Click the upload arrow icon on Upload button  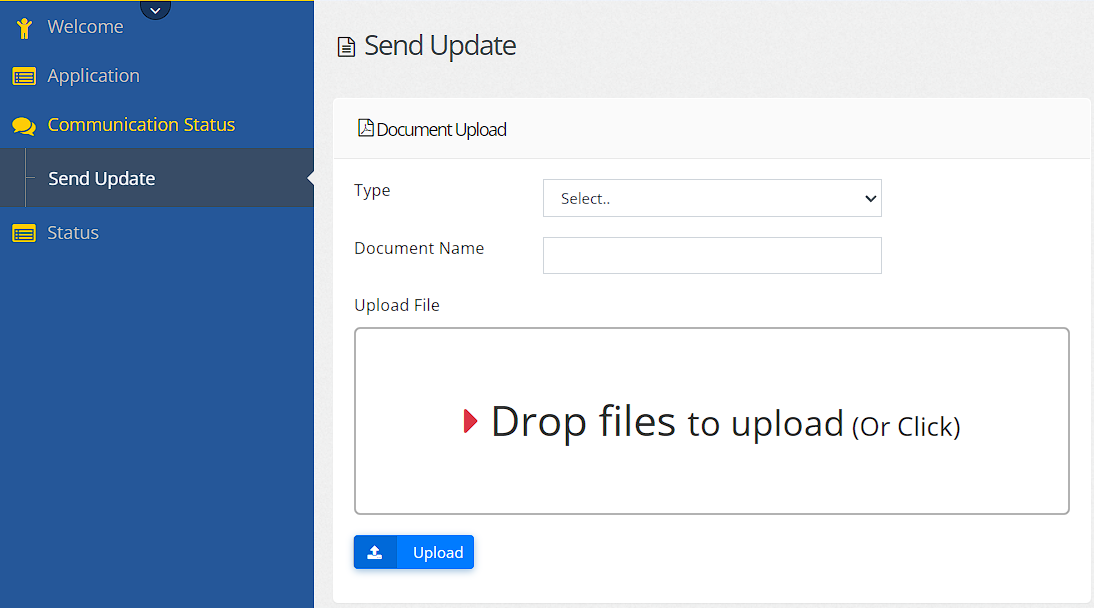[x=375, y=552]
